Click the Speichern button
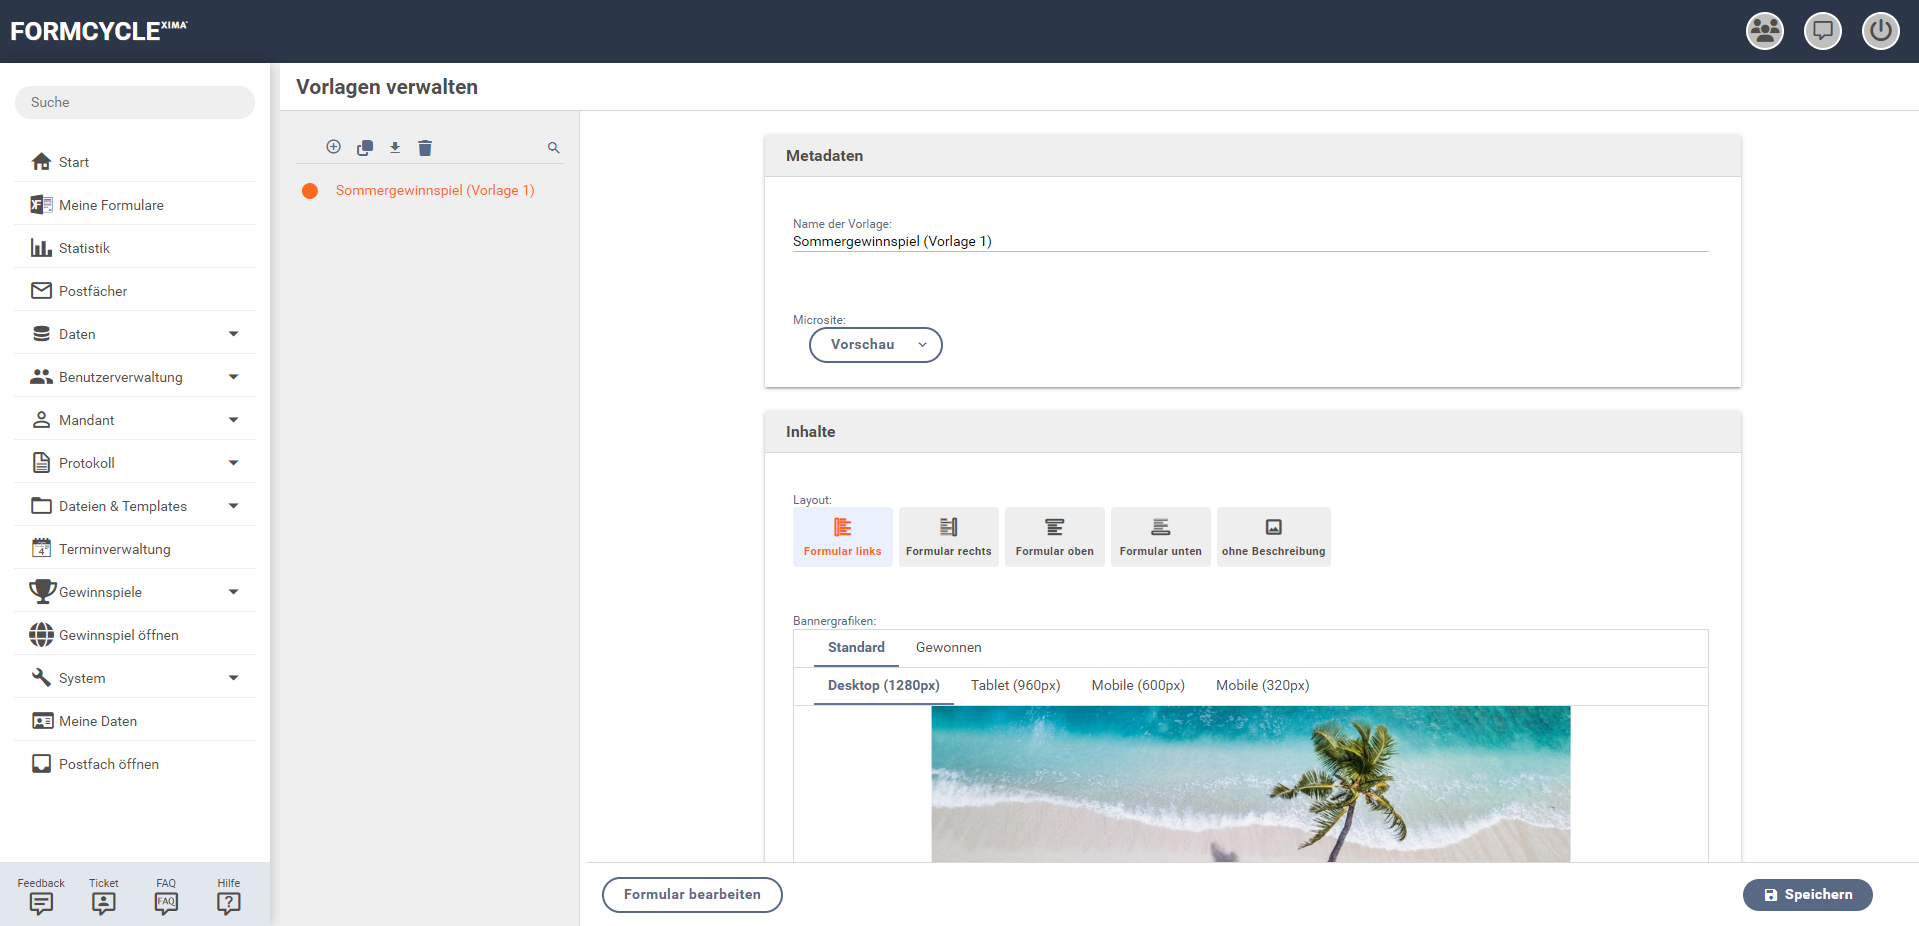Screen dimensions: 1919x926 pos(1807,895)
